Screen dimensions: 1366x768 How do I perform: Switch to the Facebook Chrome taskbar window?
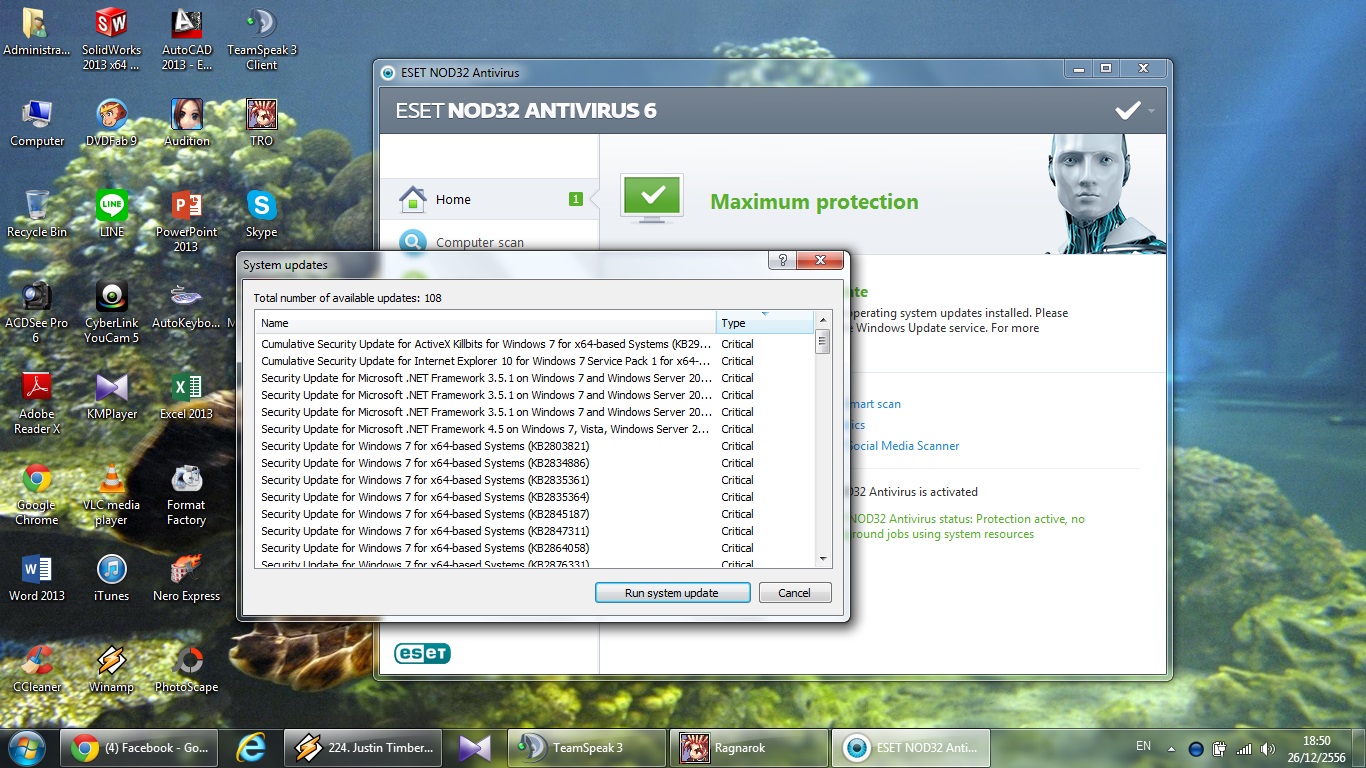(141, 748)
